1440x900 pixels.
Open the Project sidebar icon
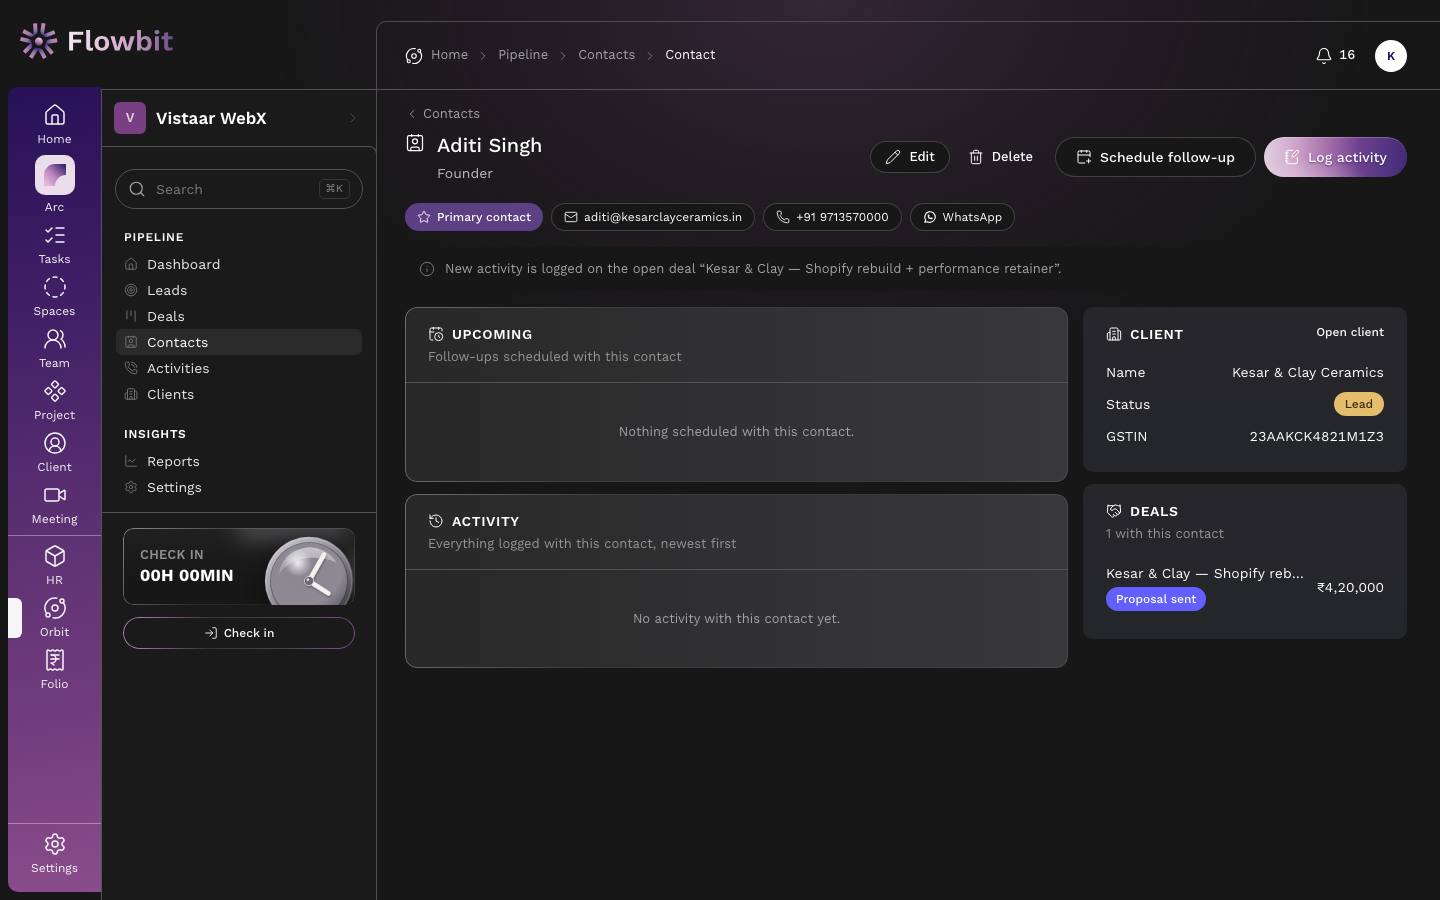pos(54,401)
